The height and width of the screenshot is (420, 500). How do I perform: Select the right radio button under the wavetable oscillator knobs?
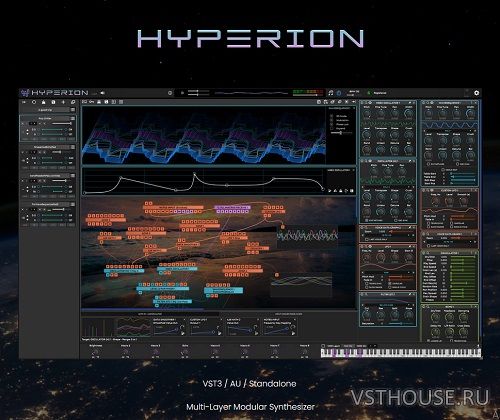click(x=458, y=164)
